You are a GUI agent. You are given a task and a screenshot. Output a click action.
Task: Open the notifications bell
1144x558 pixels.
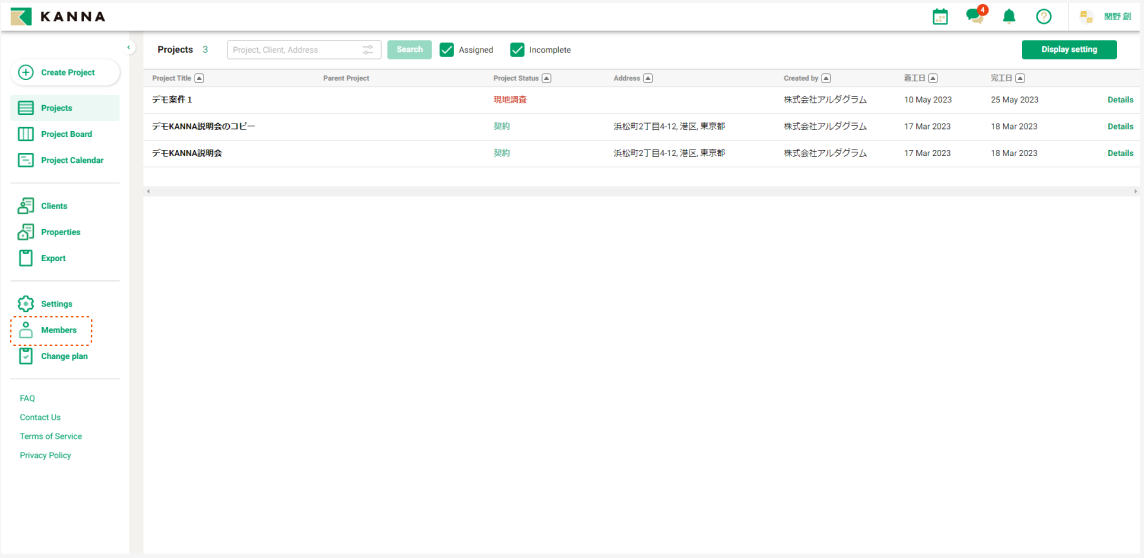pyautogui.click(x=1009, y=16)
